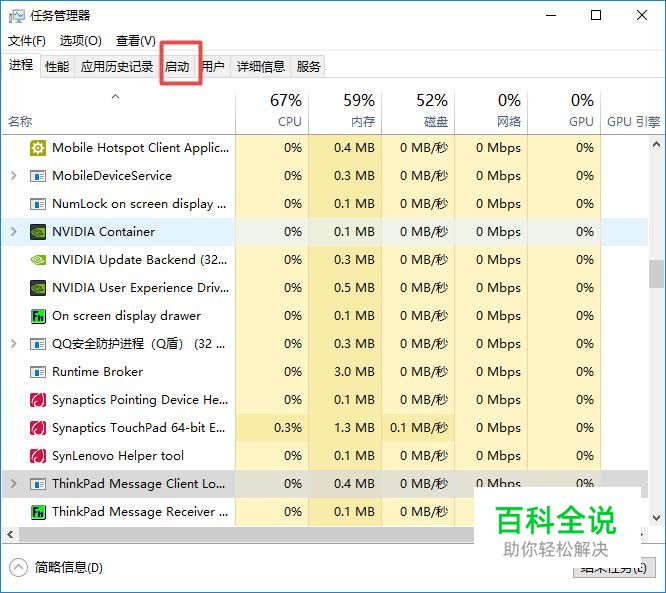Click the NVIDIA Container icon
Viewport: 666px width, 593px height.
[38, 232]
